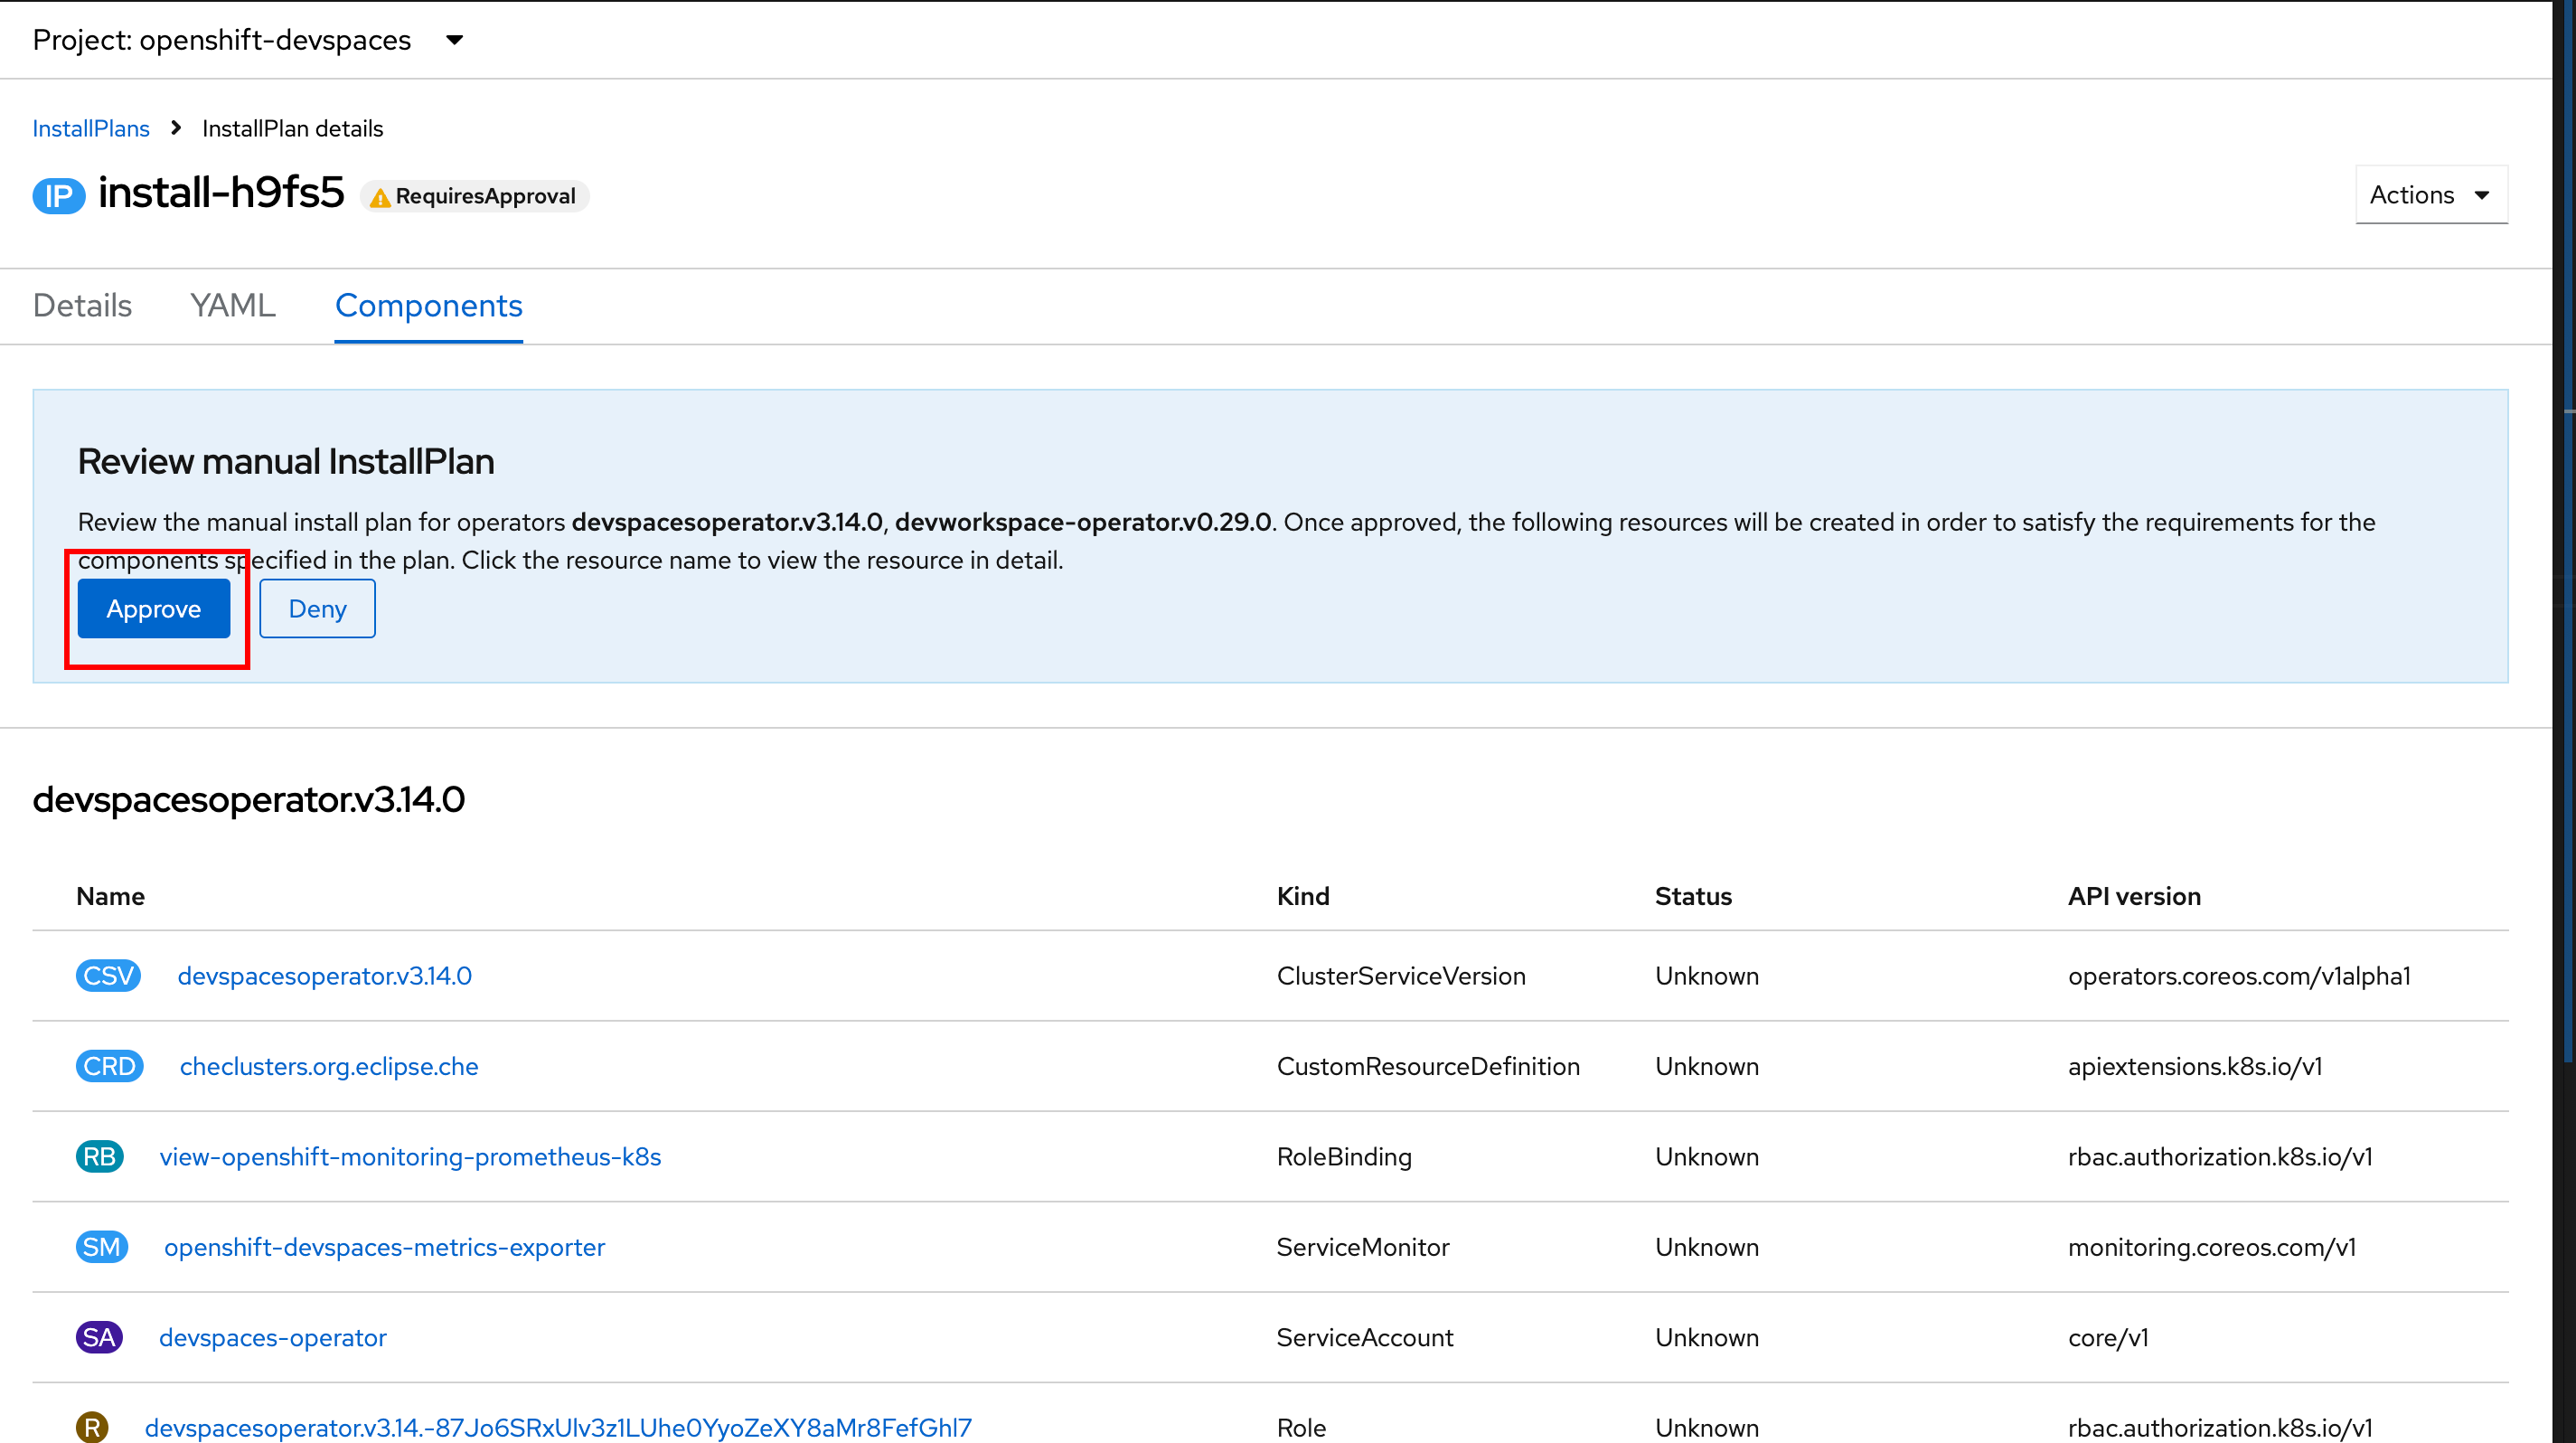This screenshot has height=1443, width=2576.
Task: Select the SM ServiceMonitor icon
Action: pyautogui.click(x=101, y=1247)
